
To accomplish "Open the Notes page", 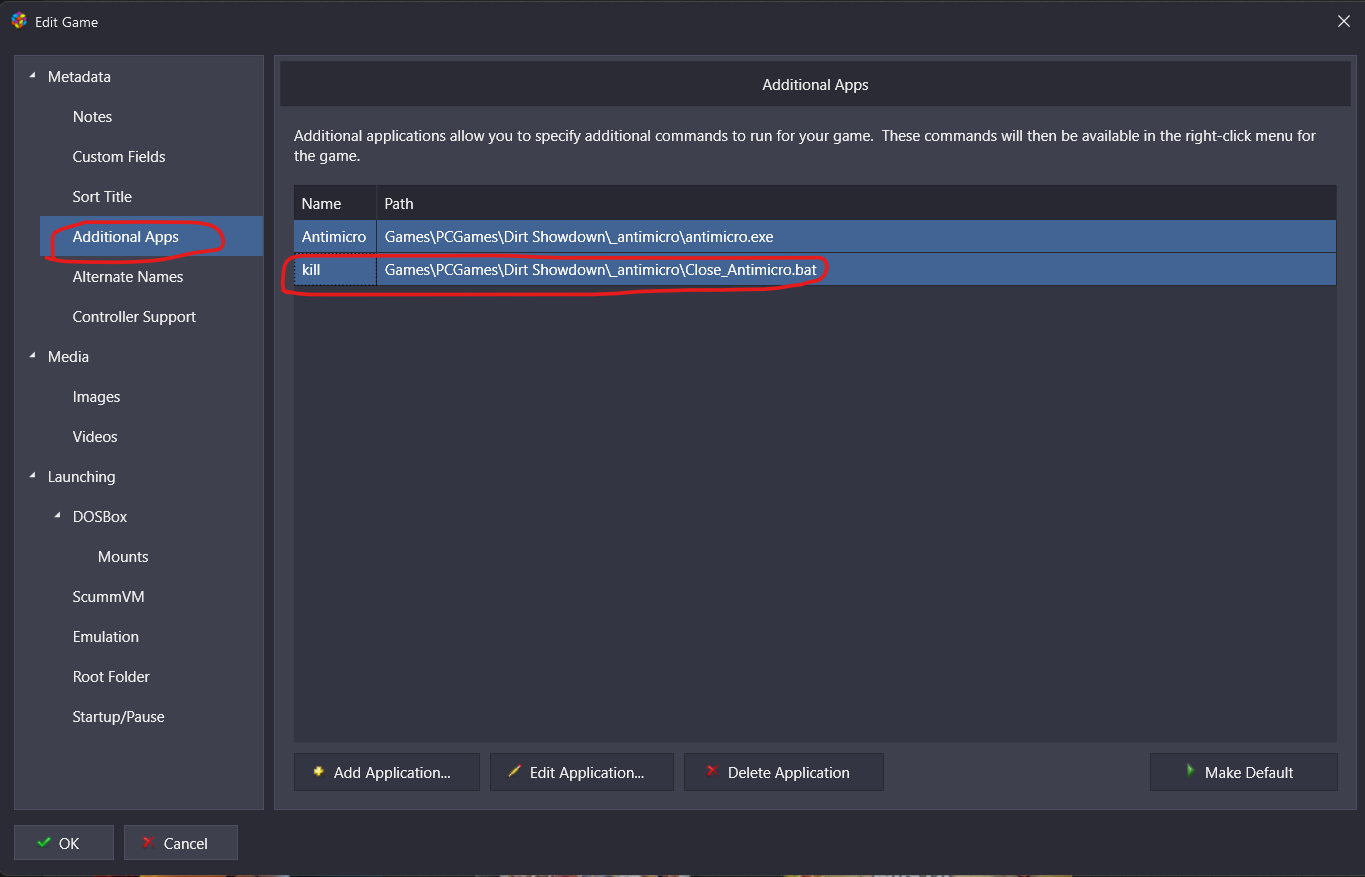I will pos(92,117).
